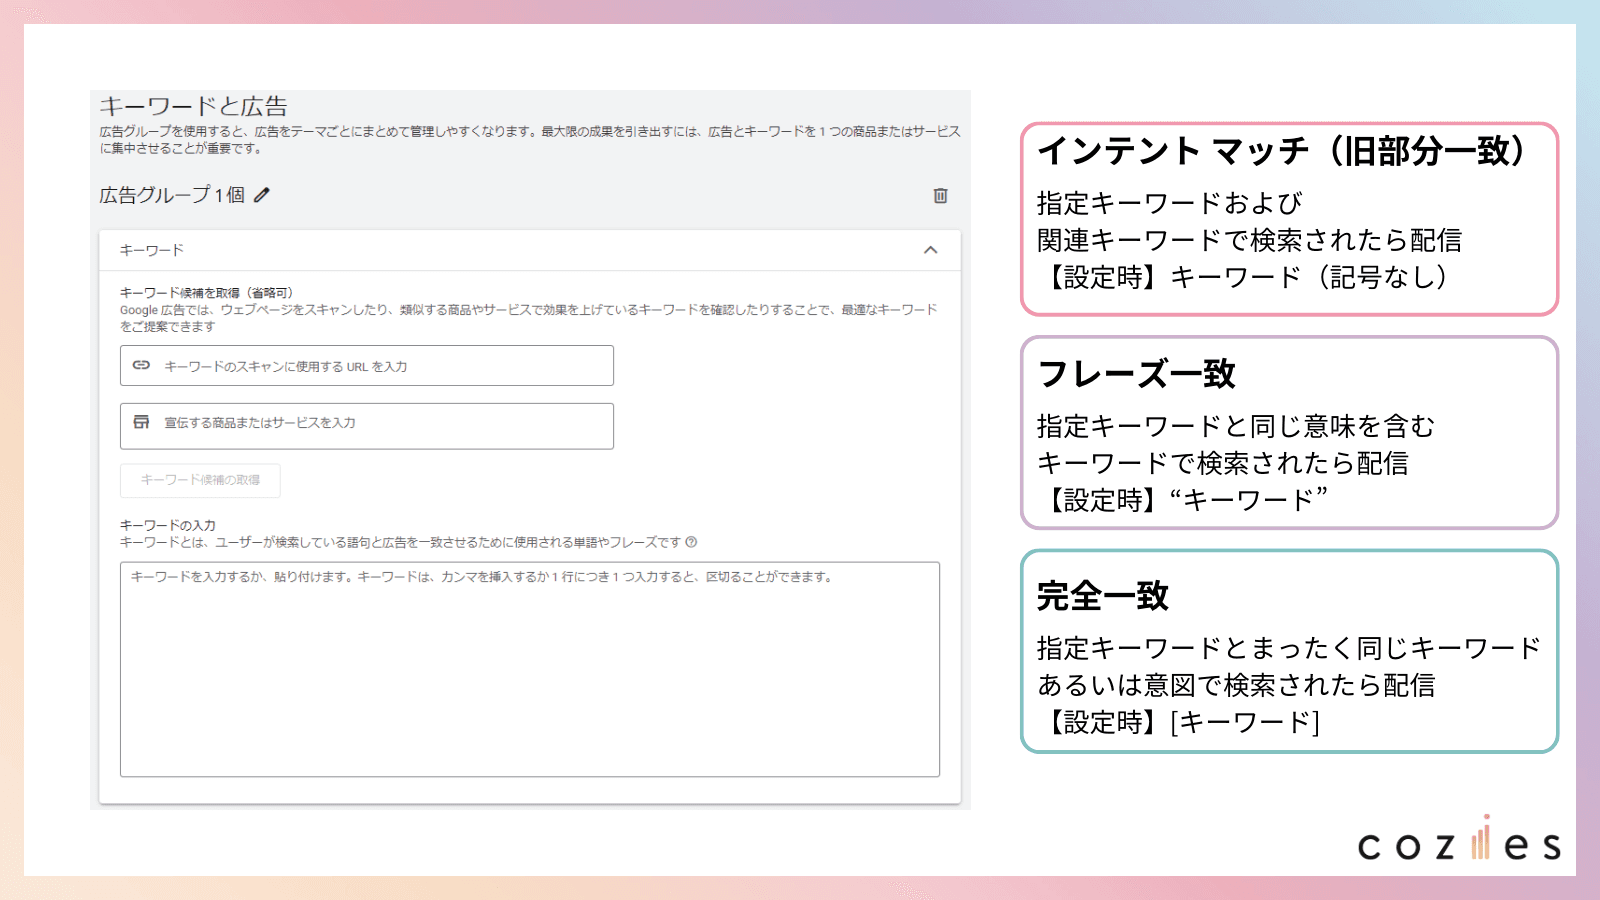The width and height of the screenshot is (1600, 900).
Task: Collapse the キーワード section chevron
Action: coord(931,250)
